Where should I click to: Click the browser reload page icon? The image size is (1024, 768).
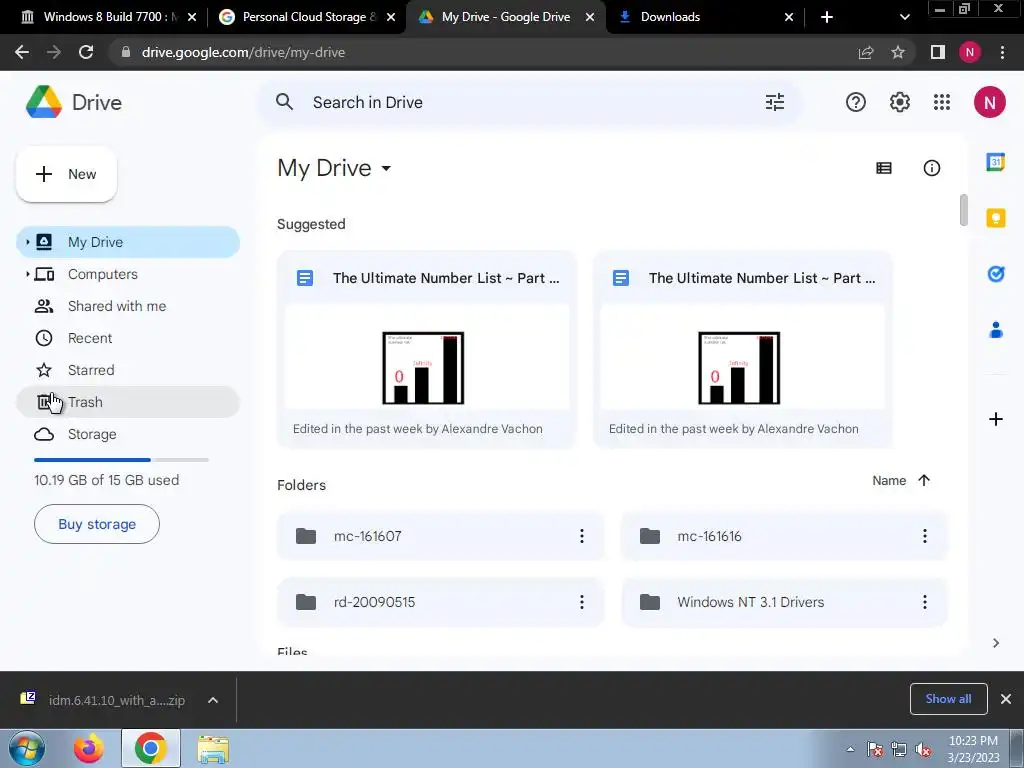[86, 52]
